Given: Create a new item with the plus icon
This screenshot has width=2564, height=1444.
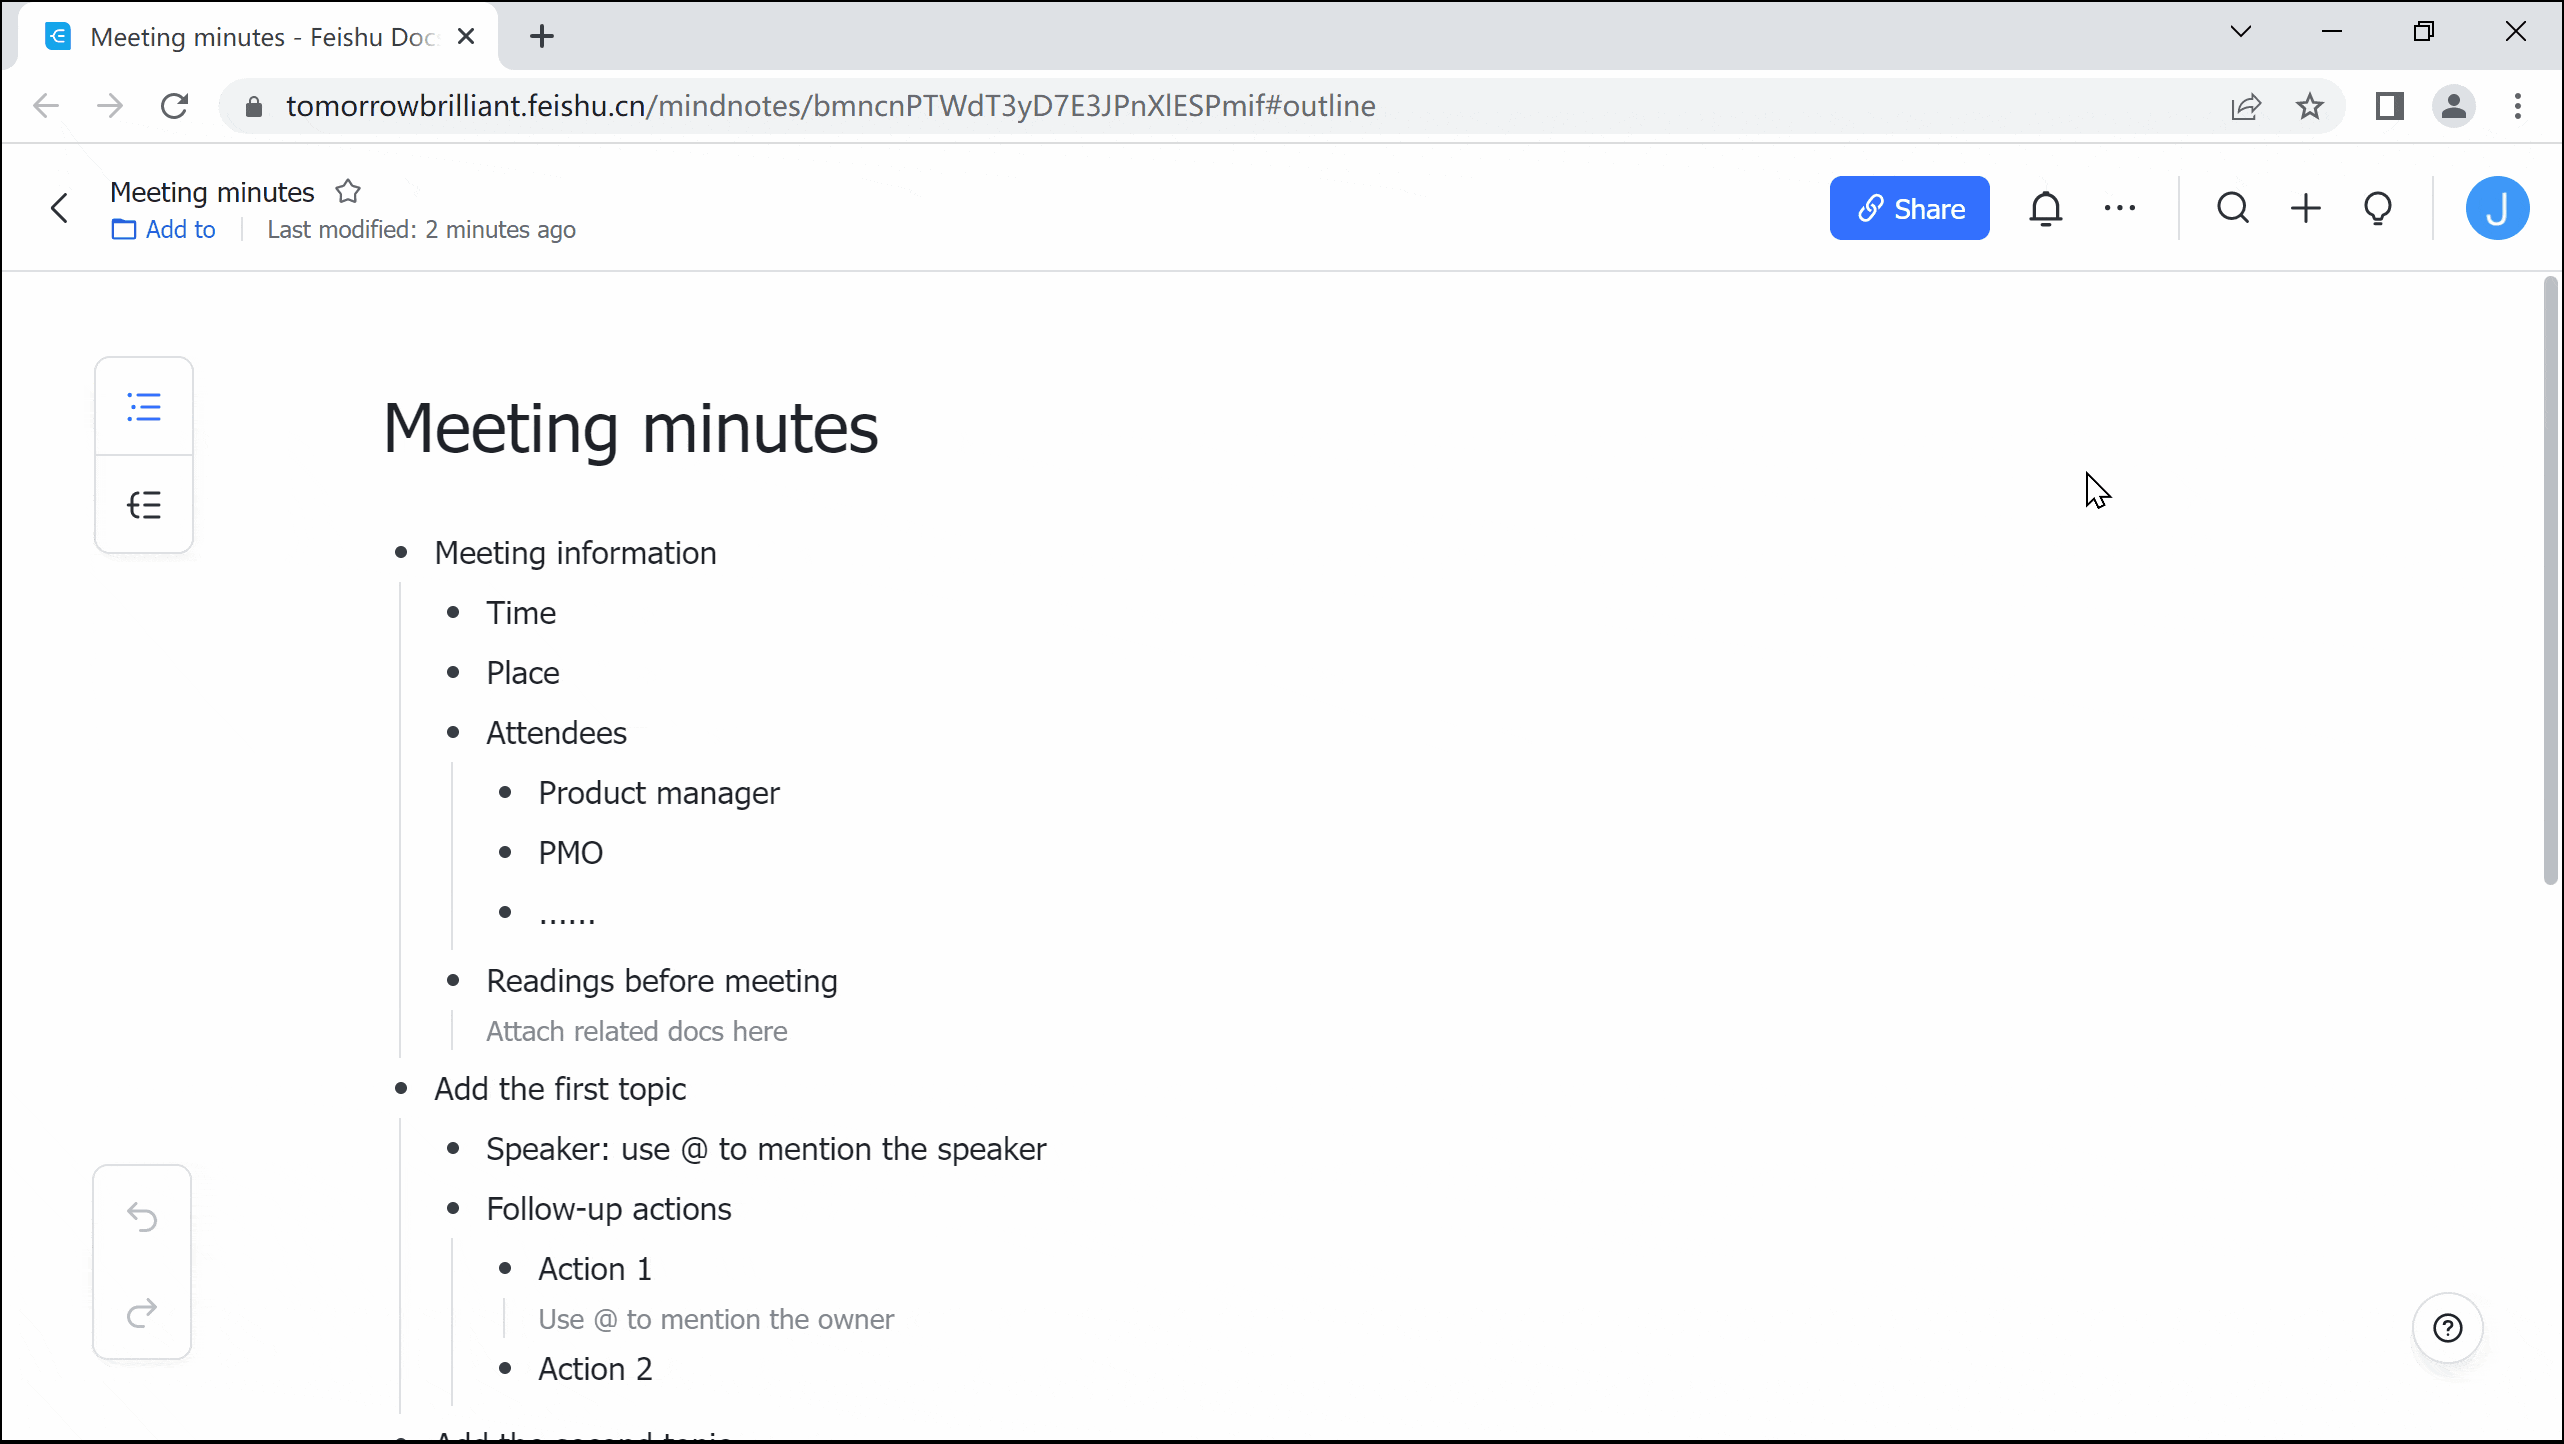Looking at the screenshot, I should pos(2305,208).
